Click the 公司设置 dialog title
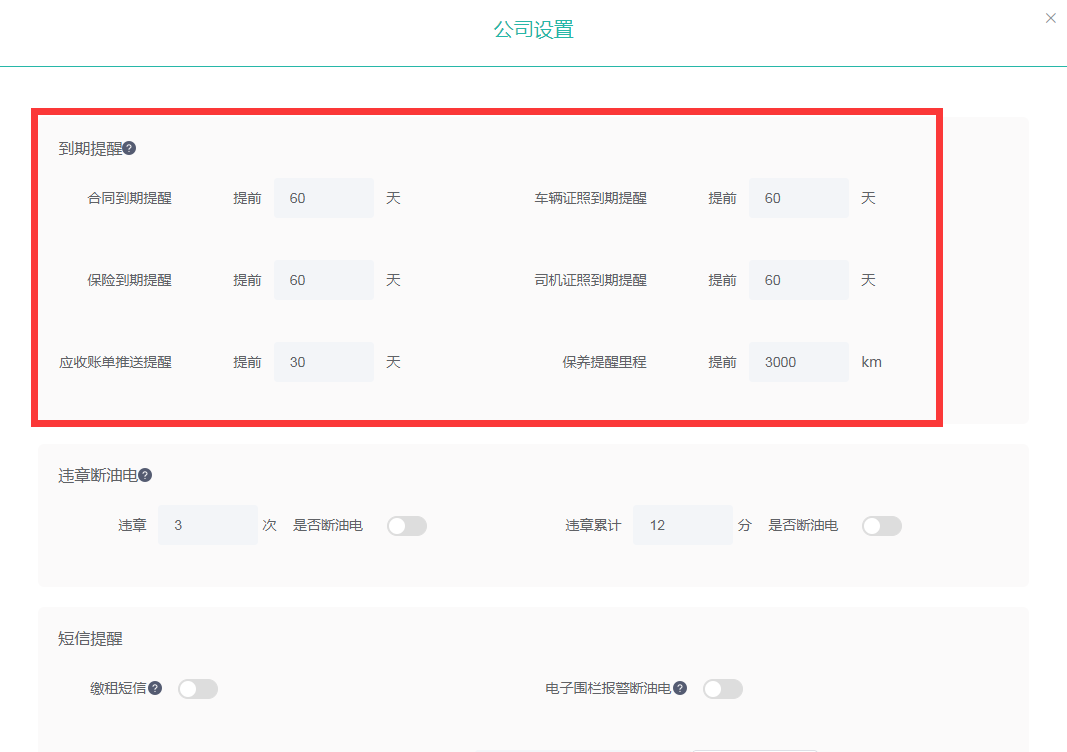Image resolution: width=1067 pixels, height=752 pixels. [x=533, y=29]
